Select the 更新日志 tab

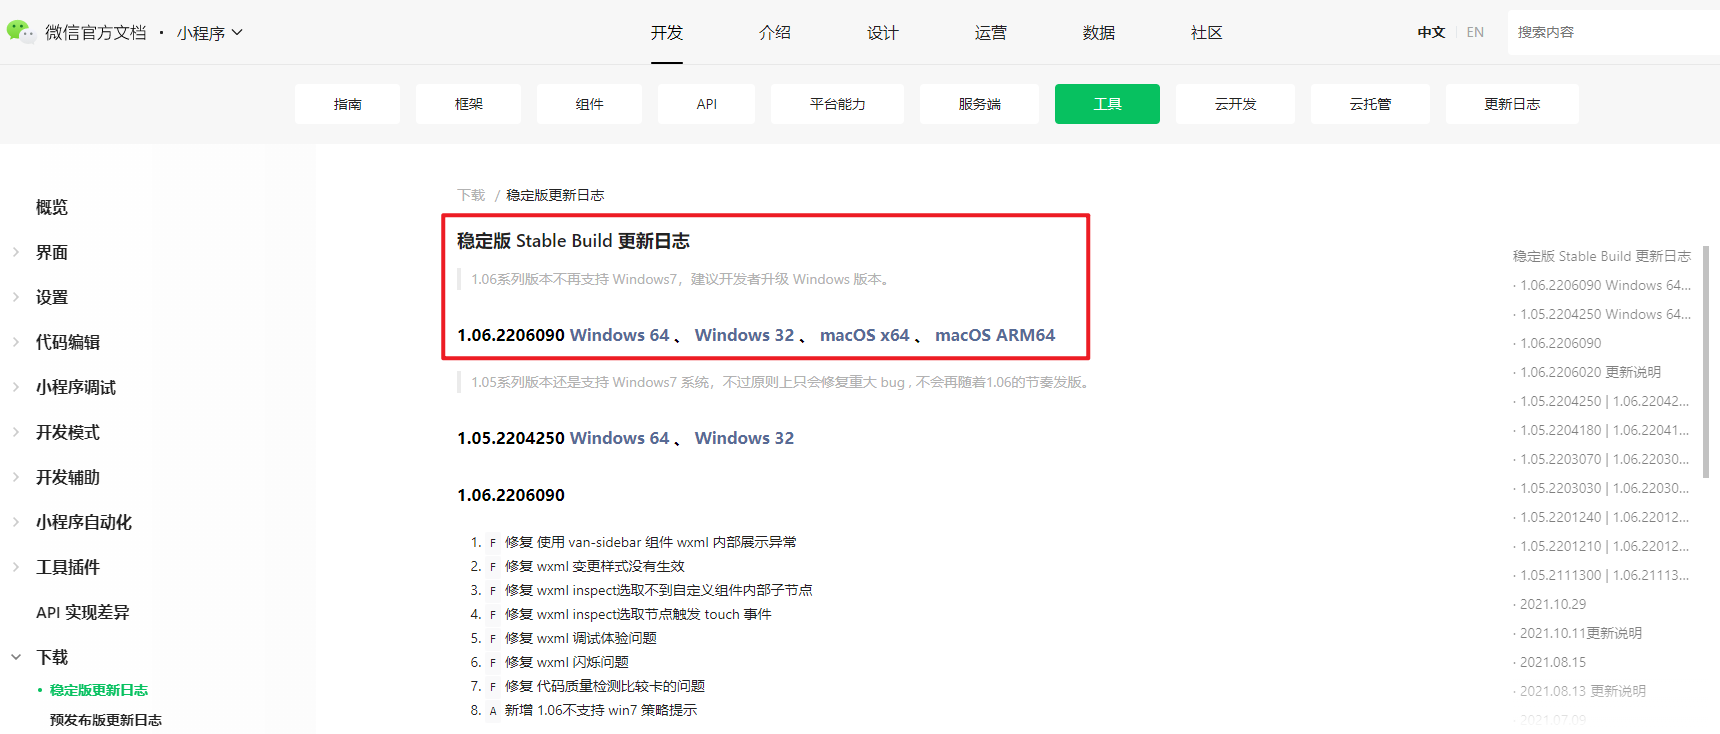(1512, 104)
